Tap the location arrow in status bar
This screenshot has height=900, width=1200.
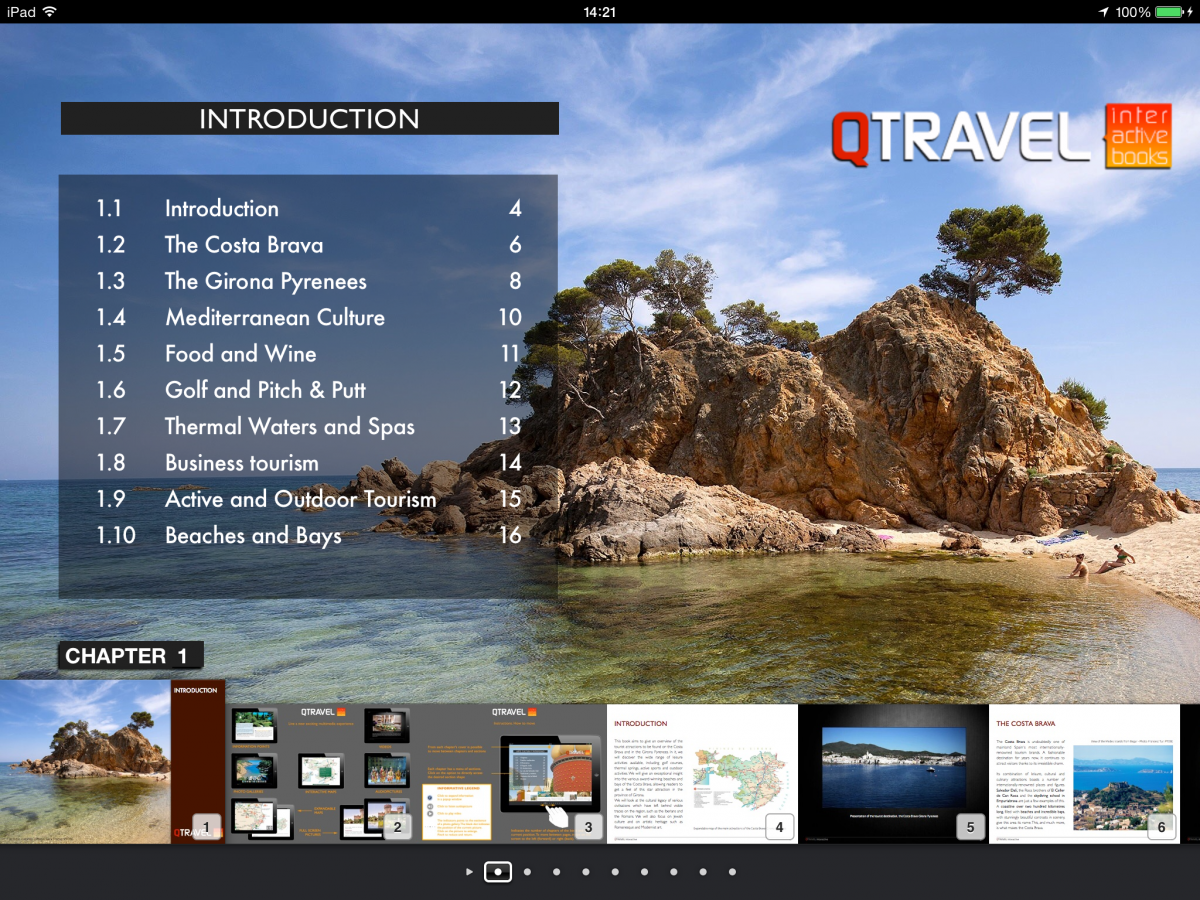pos(1104,12)
